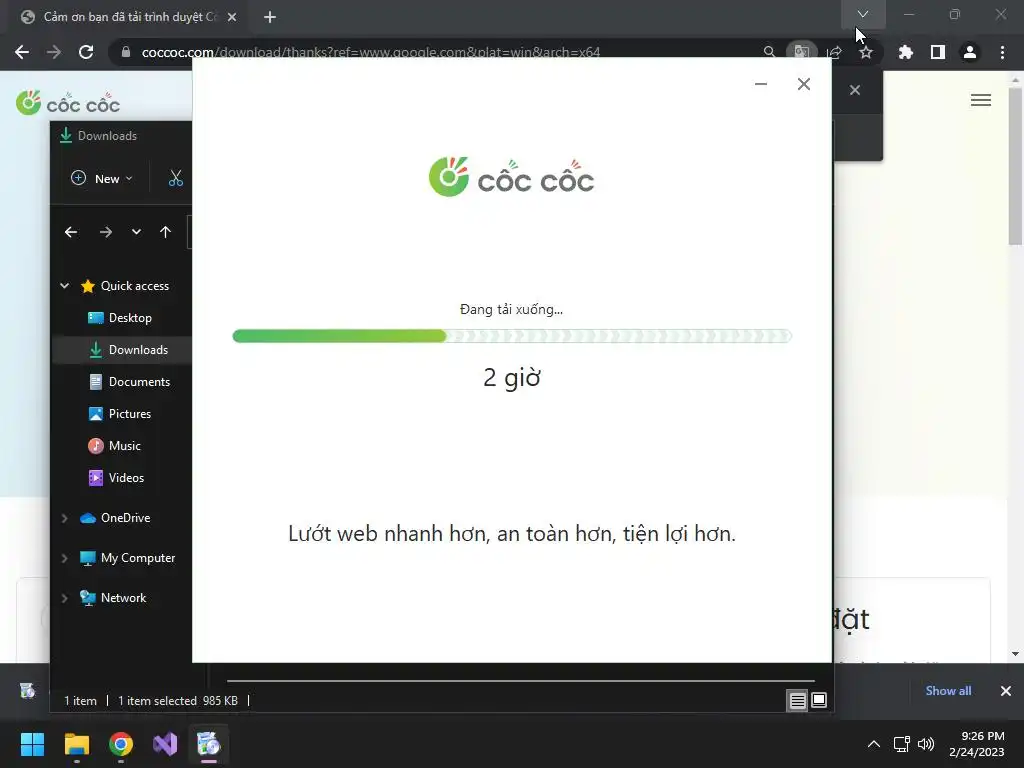Viewport: 1024px width, 768px height.
Task: Select Network in navigation pane
Action: coord(123,598)
